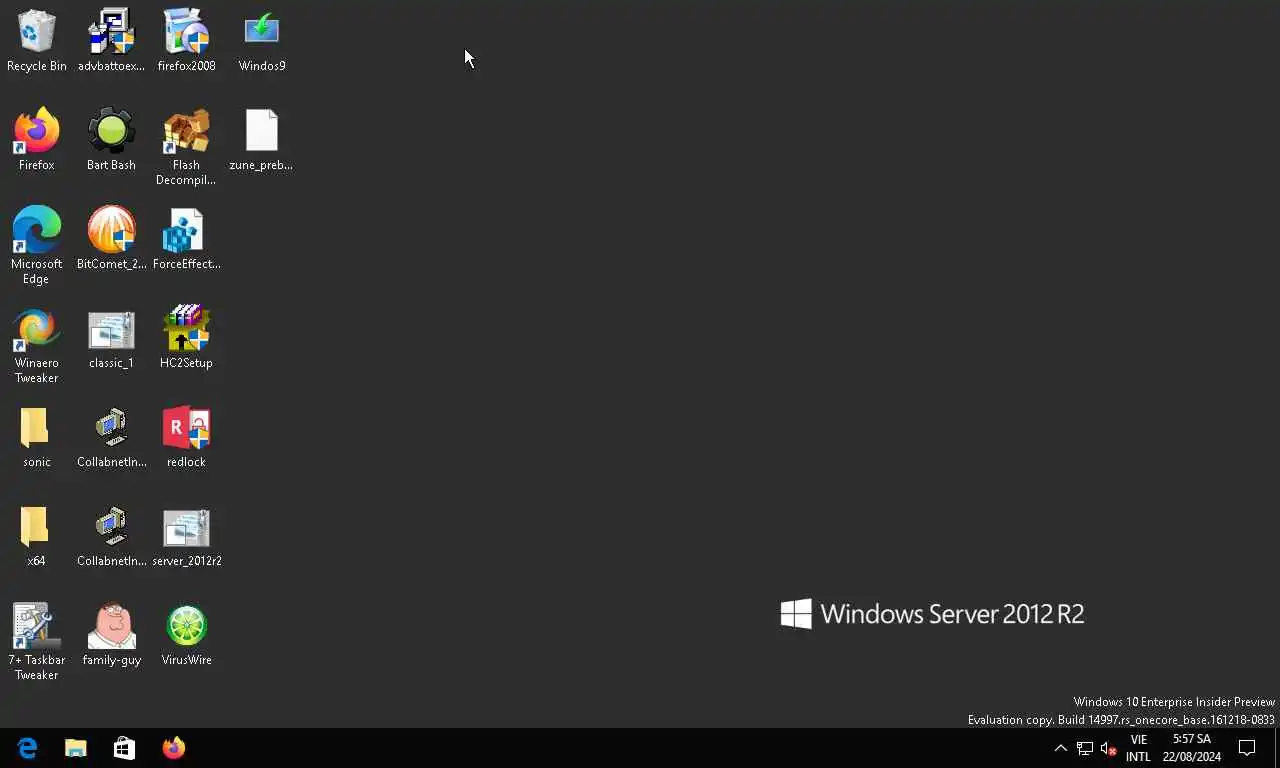The height and width of the screenshot is (768, 1280).
Task: Select the sonic folder
Action: click(x=37, y=437)
